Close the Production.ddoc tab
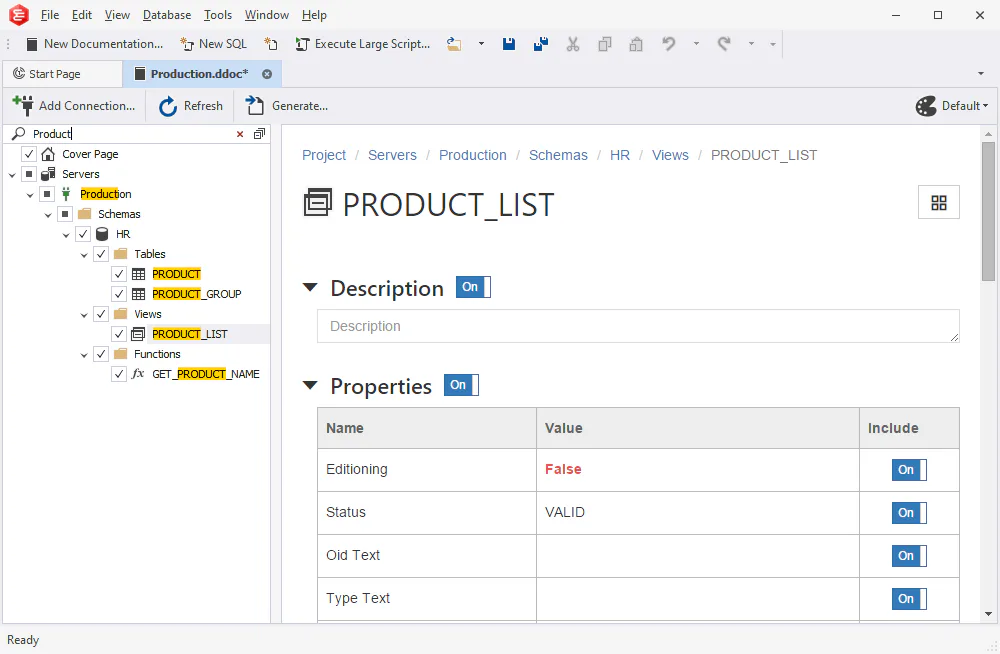This screenshot has width=1000, height=654. tap(267, 74)
